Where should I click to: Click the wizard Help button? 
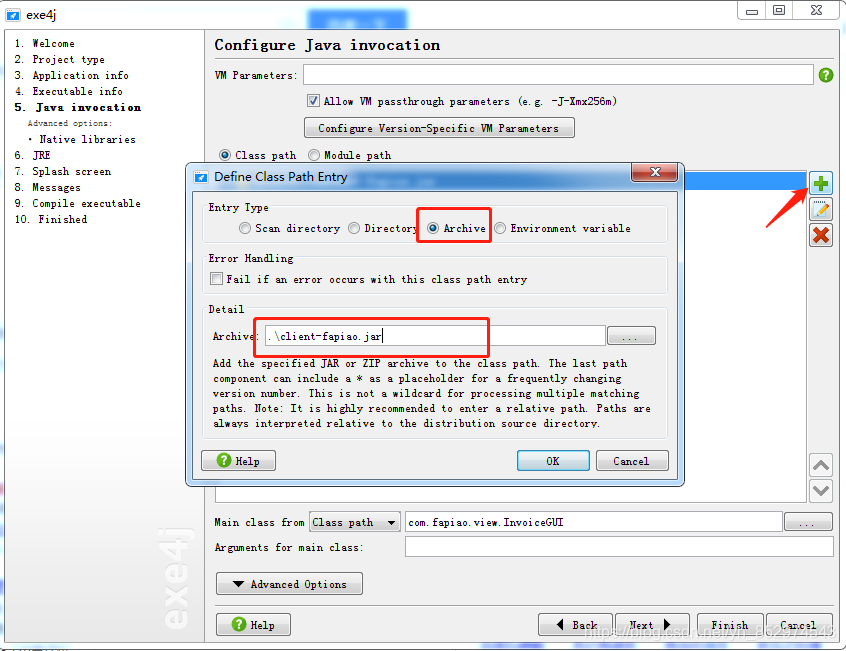point(253,625)
